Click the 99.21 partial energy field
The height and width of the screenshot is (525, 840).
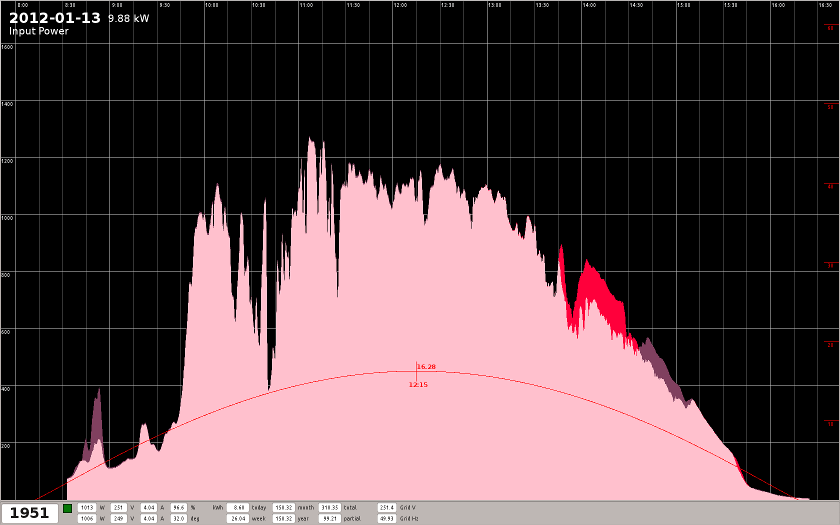[329, 519]
